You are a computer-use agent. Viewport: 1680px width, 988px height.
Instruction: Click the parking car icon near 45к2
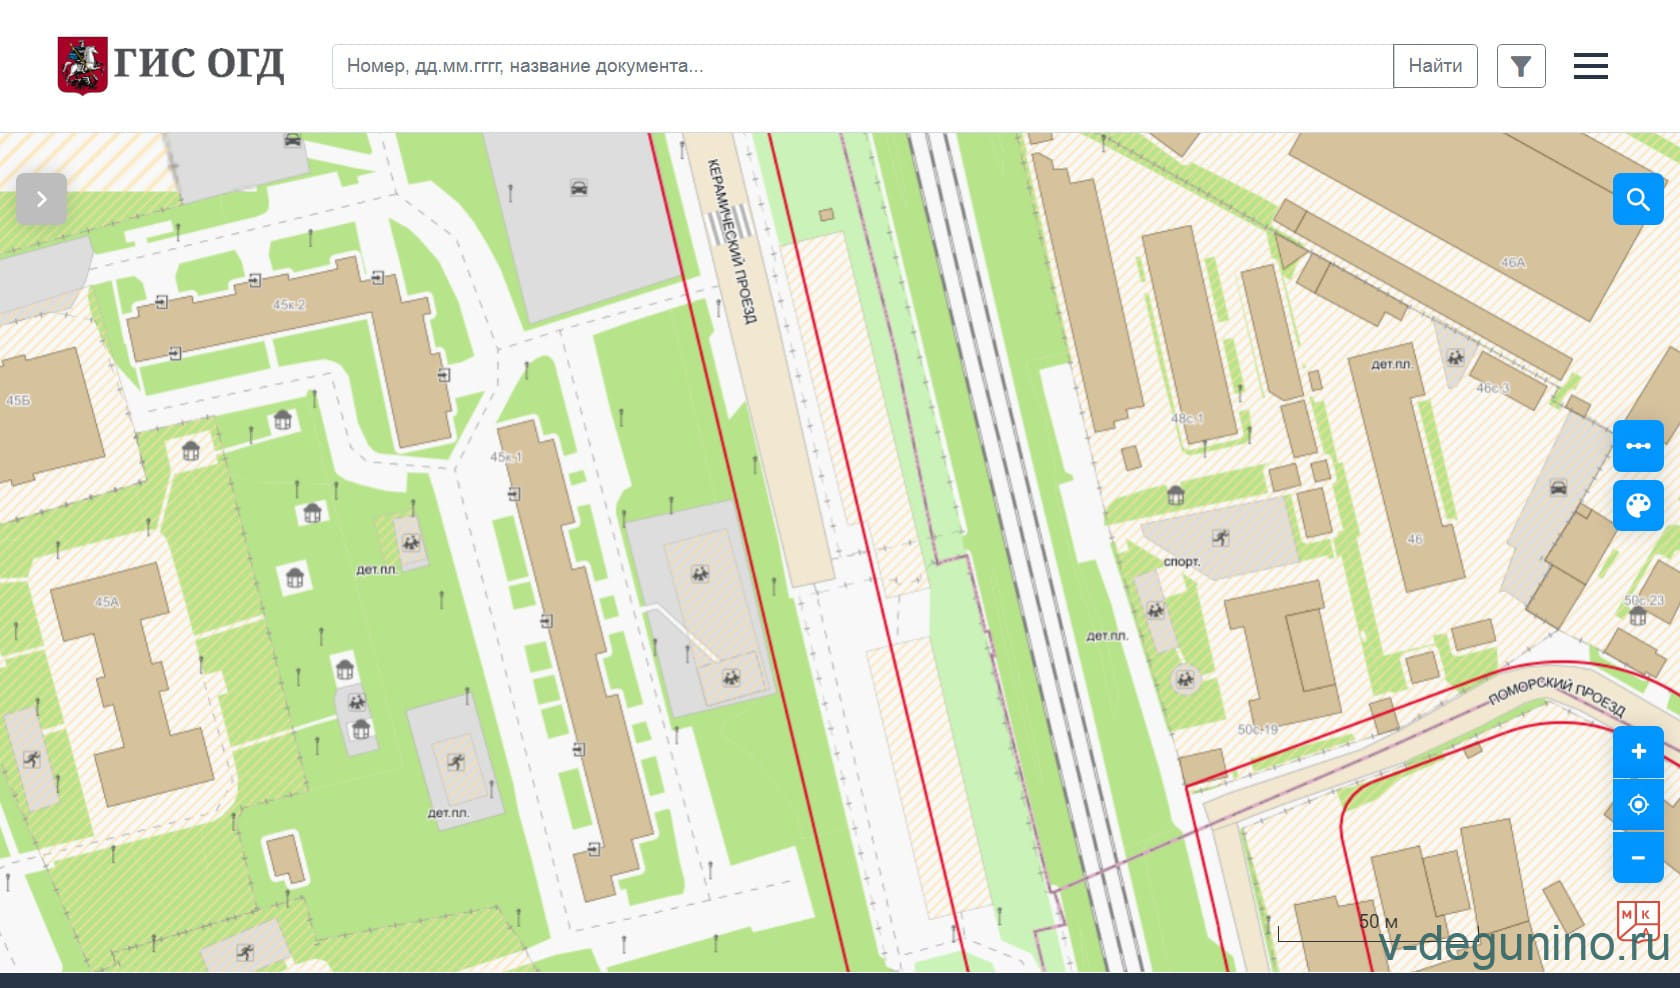[x=578, y=187]
